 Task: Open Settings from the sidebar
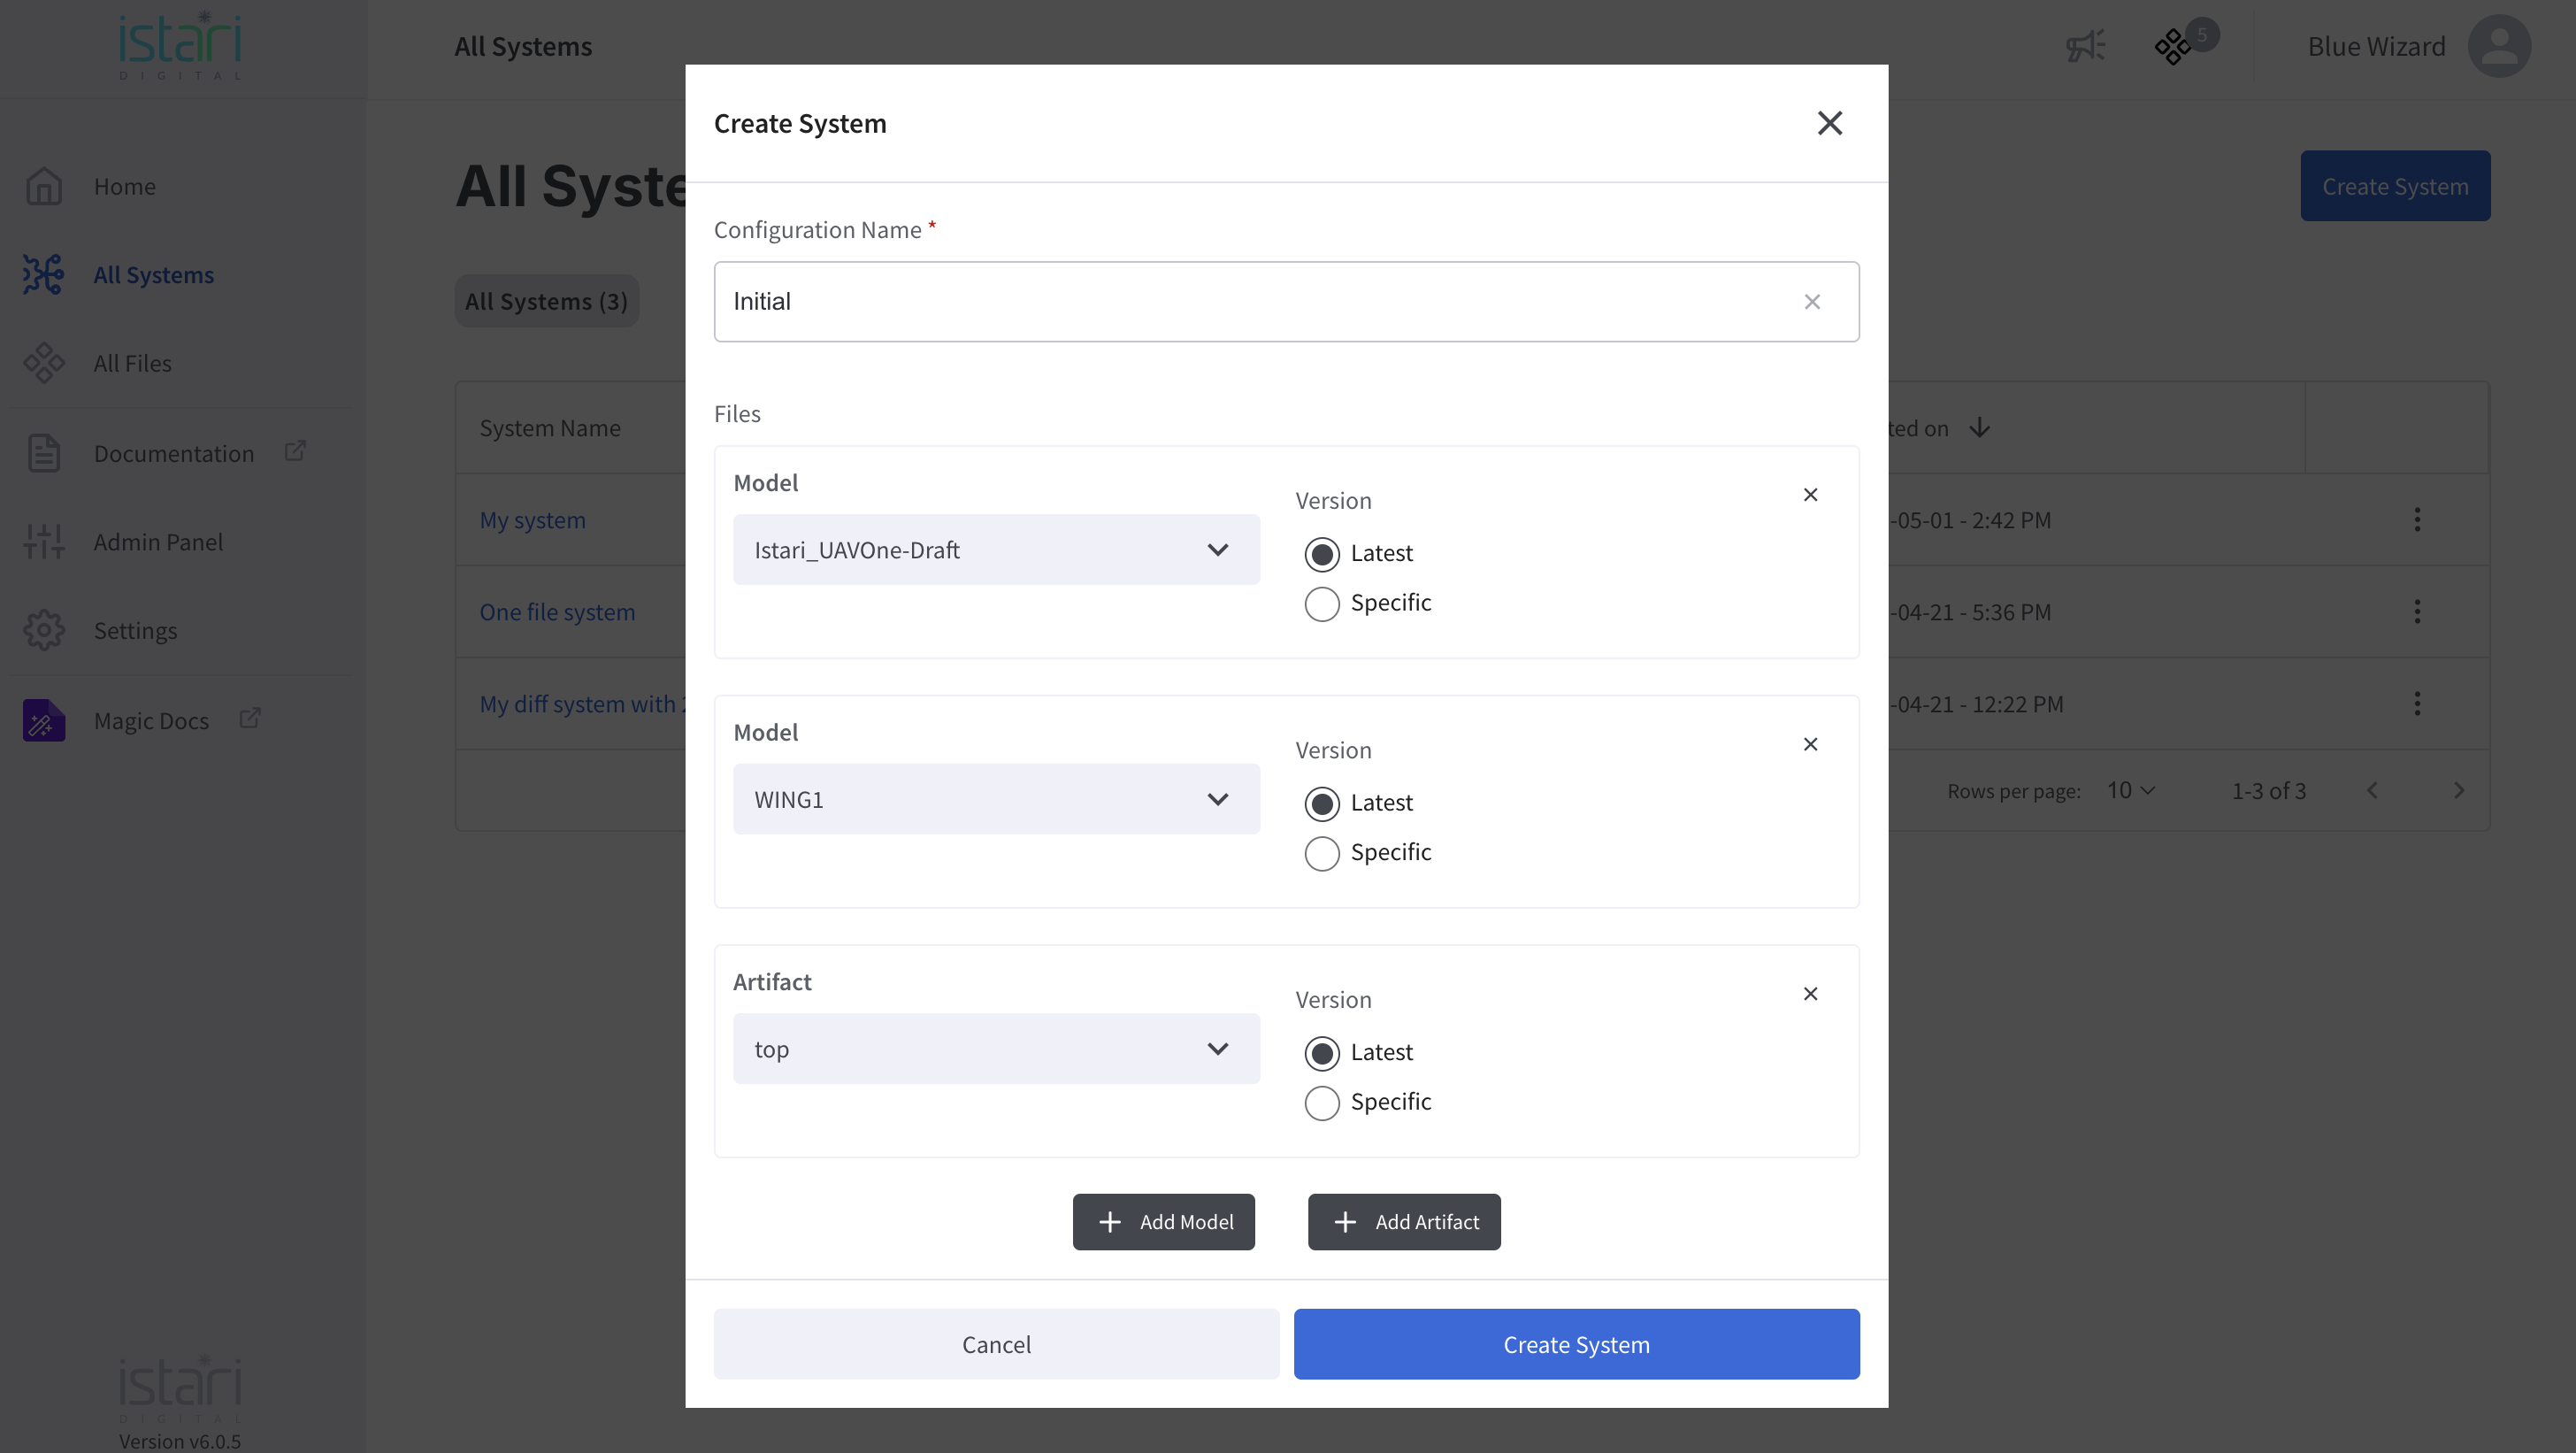tap(135, 631)
